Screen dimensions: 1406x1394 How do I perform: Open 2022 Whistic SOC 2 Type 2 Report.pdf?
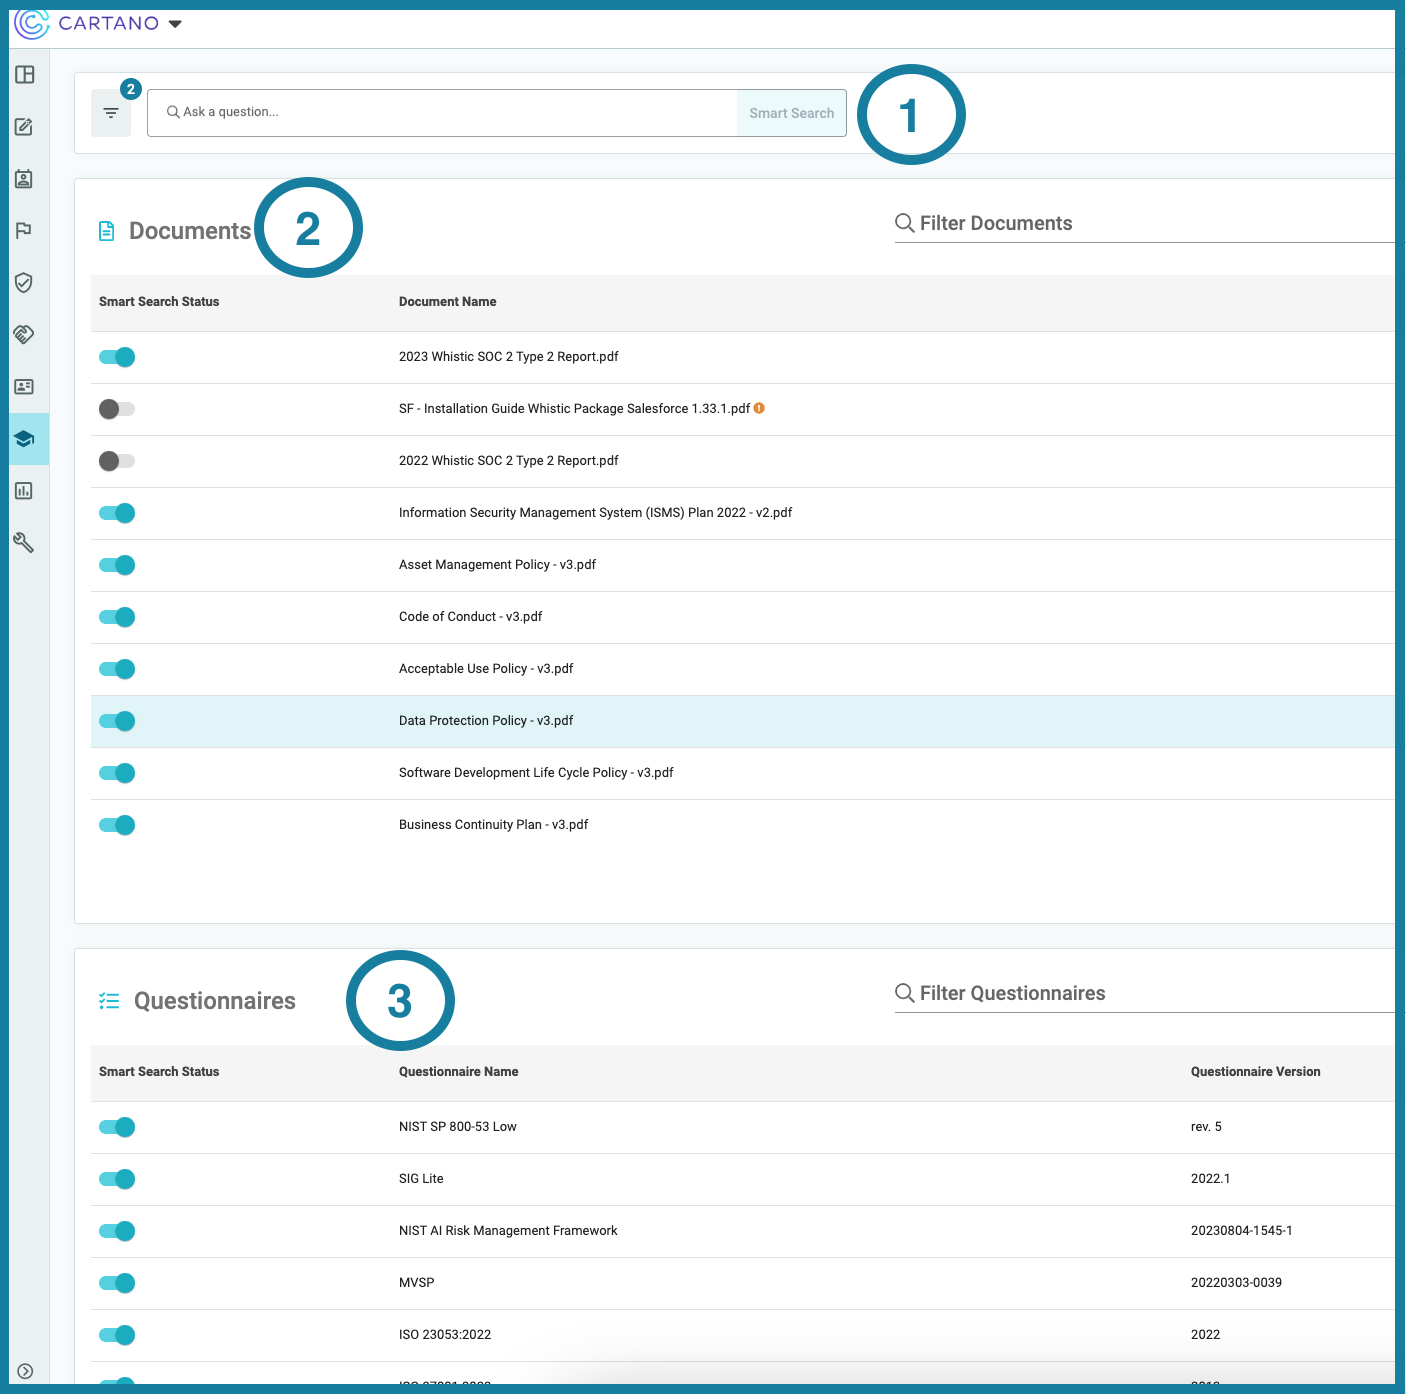(x=508, y=461)
